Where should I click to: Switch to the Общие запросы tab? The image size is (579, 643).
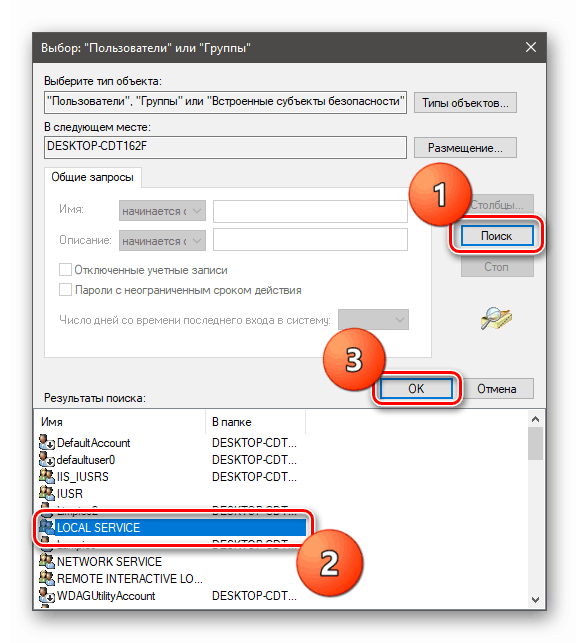coord(92,177)
